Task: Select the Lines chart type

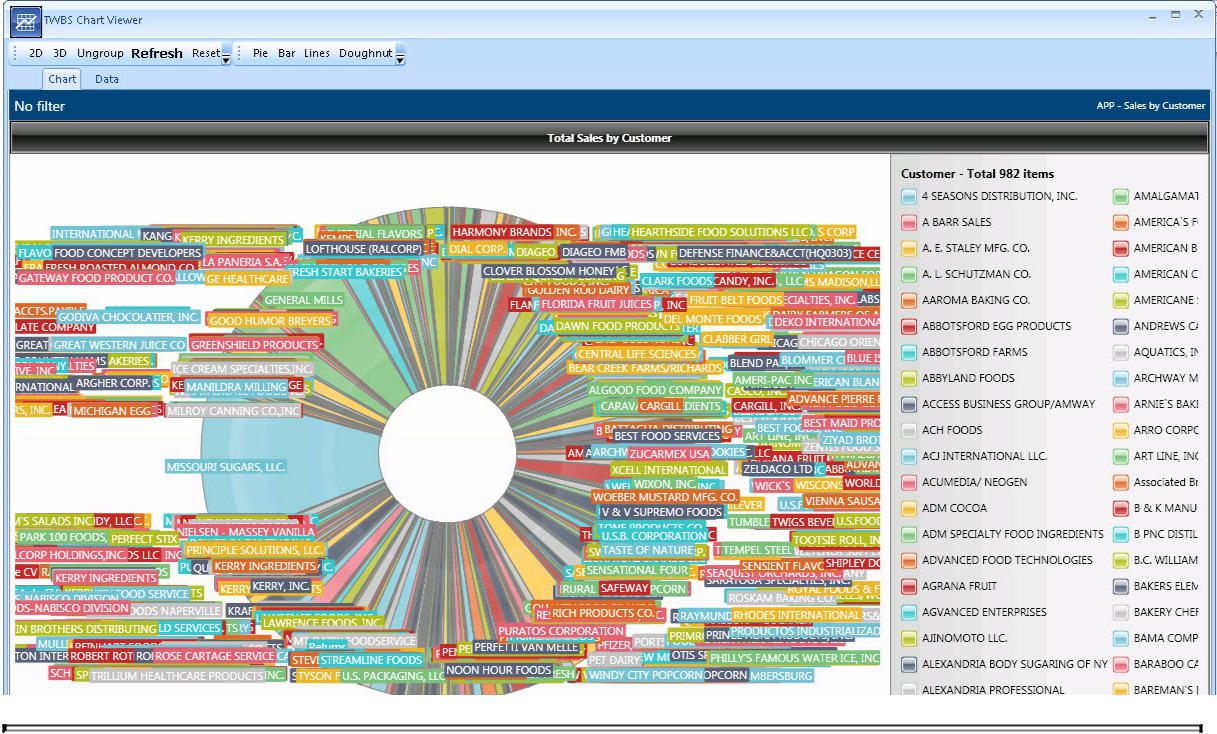Action: (317, 53)
